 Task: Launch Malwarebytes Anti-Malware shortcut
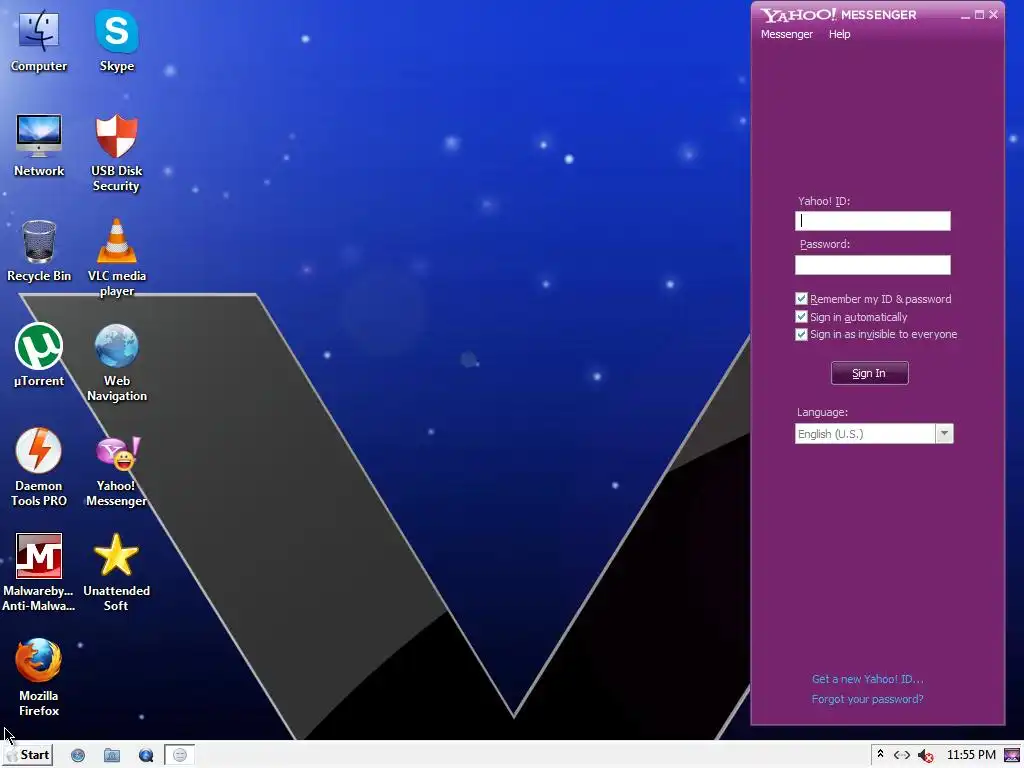click(x=39, y=573)
